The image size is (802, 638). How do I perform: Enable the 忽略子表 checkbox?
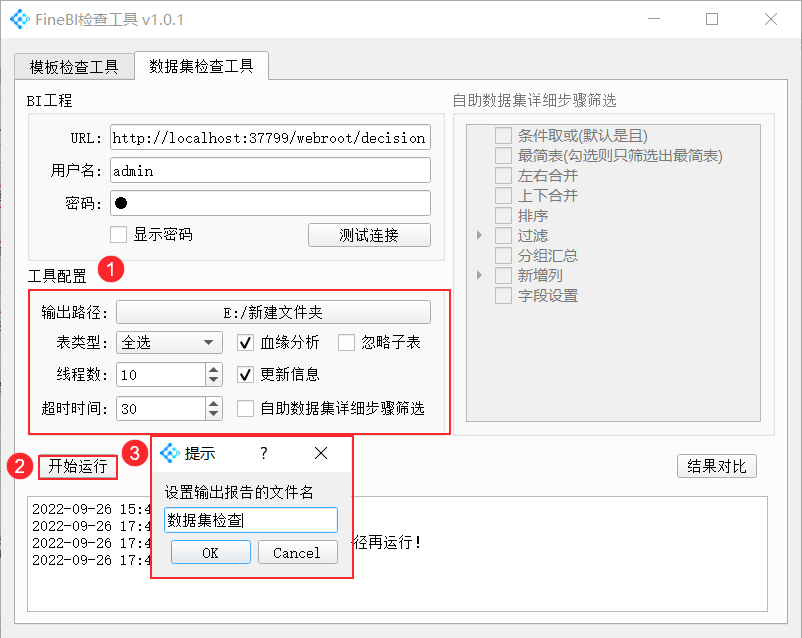[346, 342]
